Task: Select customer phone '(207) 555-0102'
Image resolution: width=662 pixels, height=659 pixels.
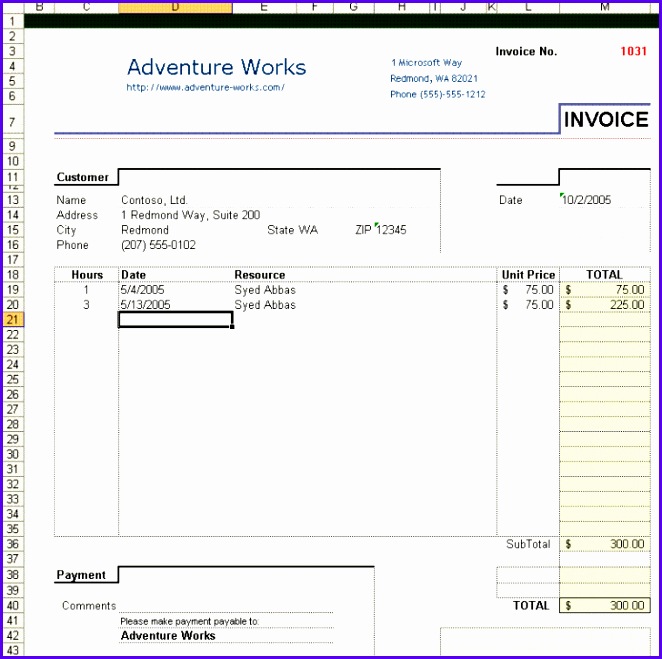Action: coord(158,245)
